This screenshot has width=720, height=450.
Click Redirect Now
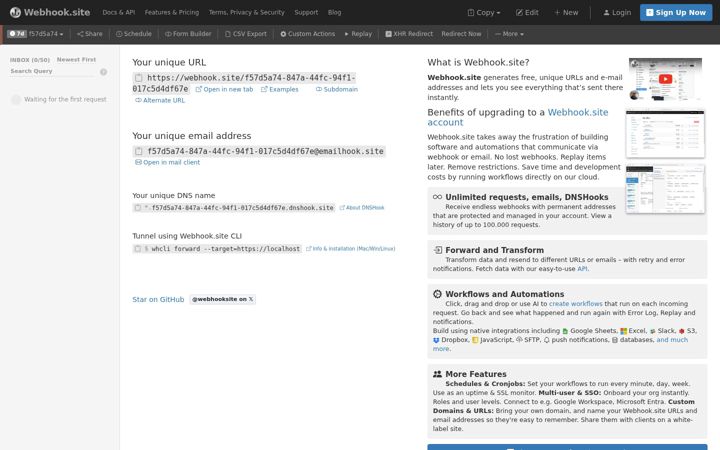[x=461, y=34]
